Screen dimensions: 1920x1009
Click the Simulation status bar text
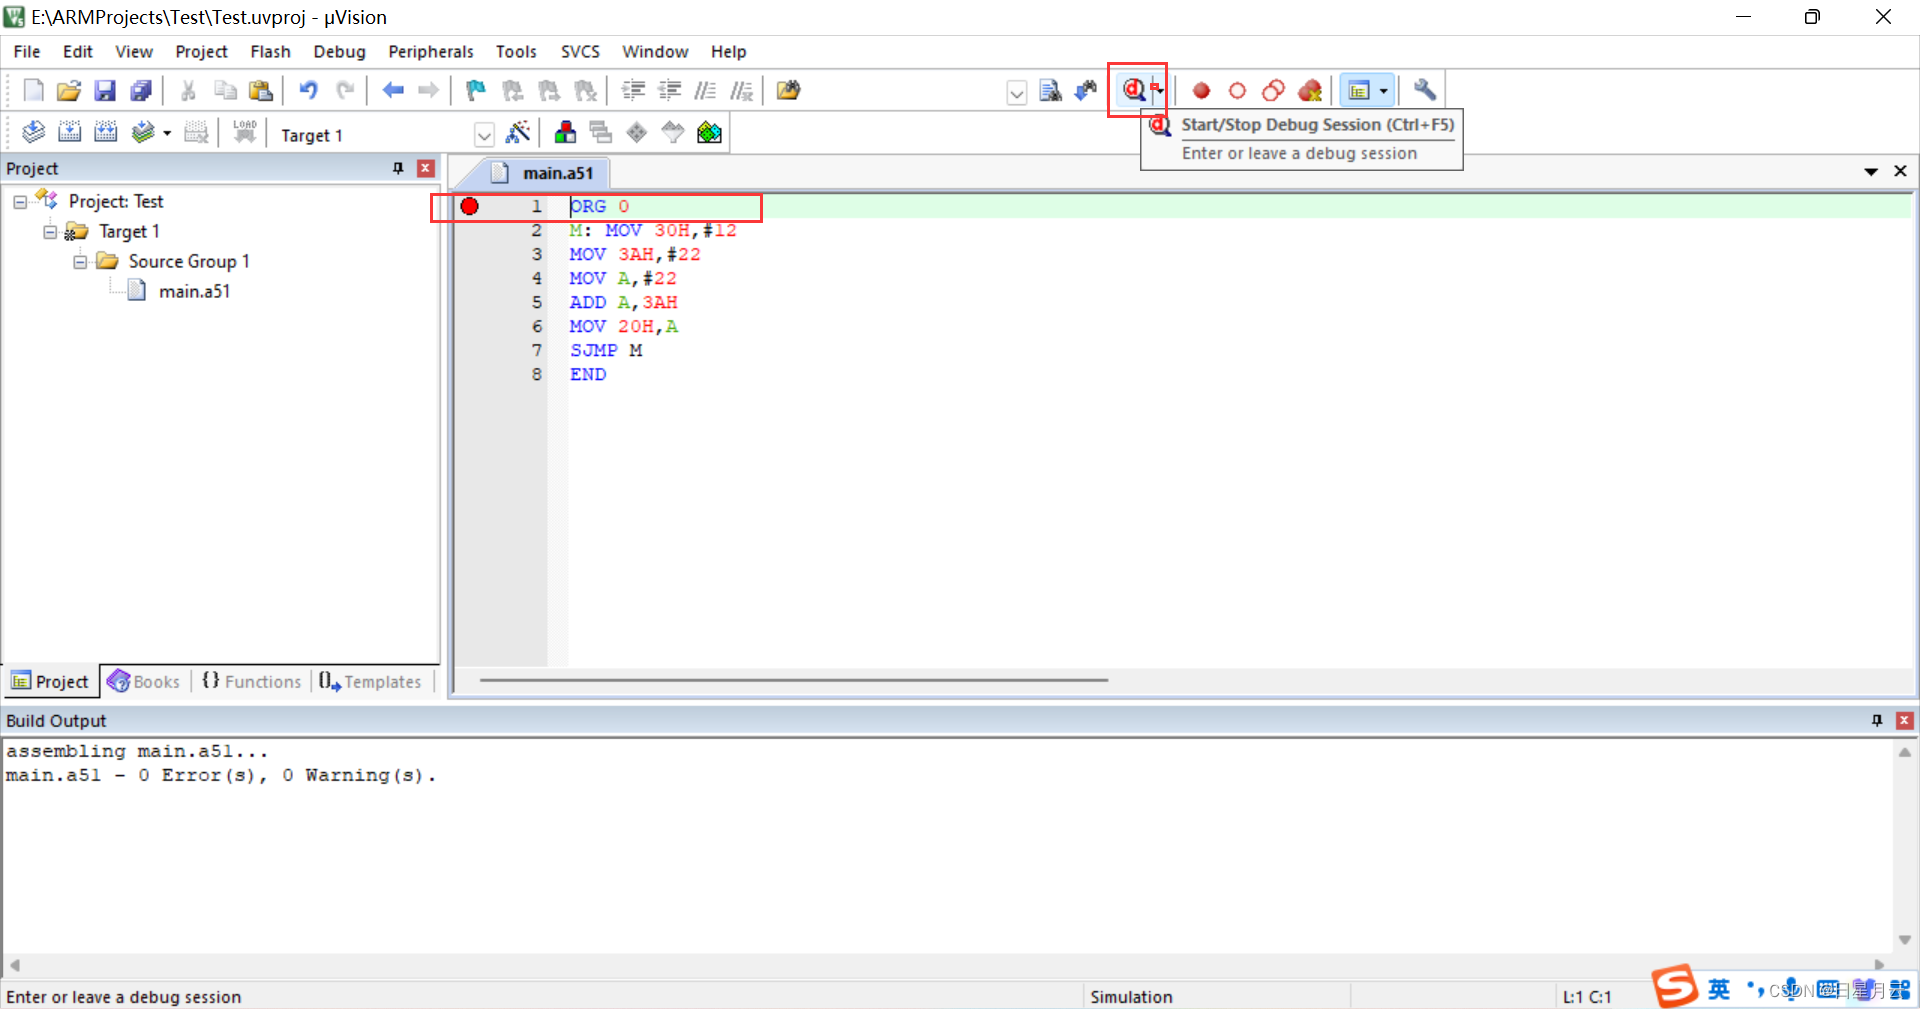click(x=1131, y=997)
